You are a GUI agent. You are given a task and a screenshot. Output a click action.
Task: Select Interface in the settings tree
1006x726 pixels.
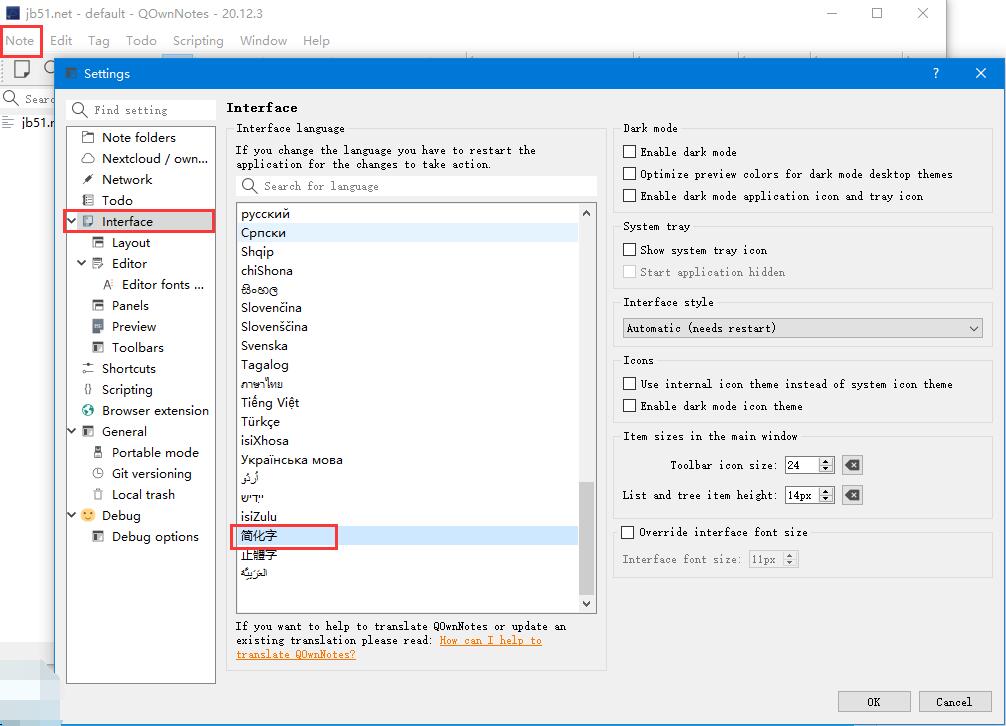point(139,221)
